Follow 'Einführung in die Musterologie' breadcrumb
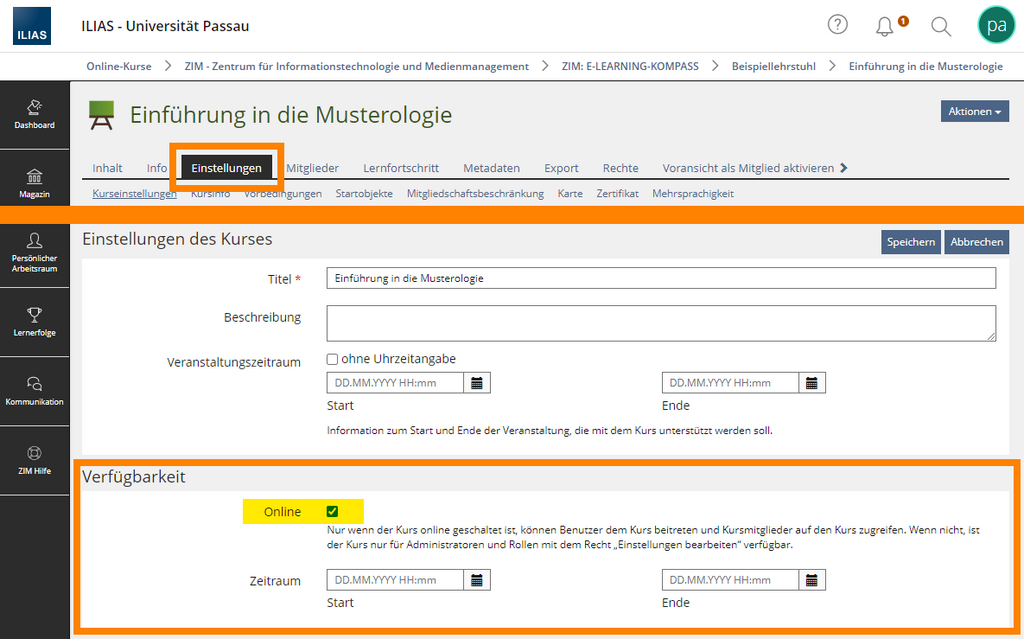 pyautogui.click(x=926, y=67)
